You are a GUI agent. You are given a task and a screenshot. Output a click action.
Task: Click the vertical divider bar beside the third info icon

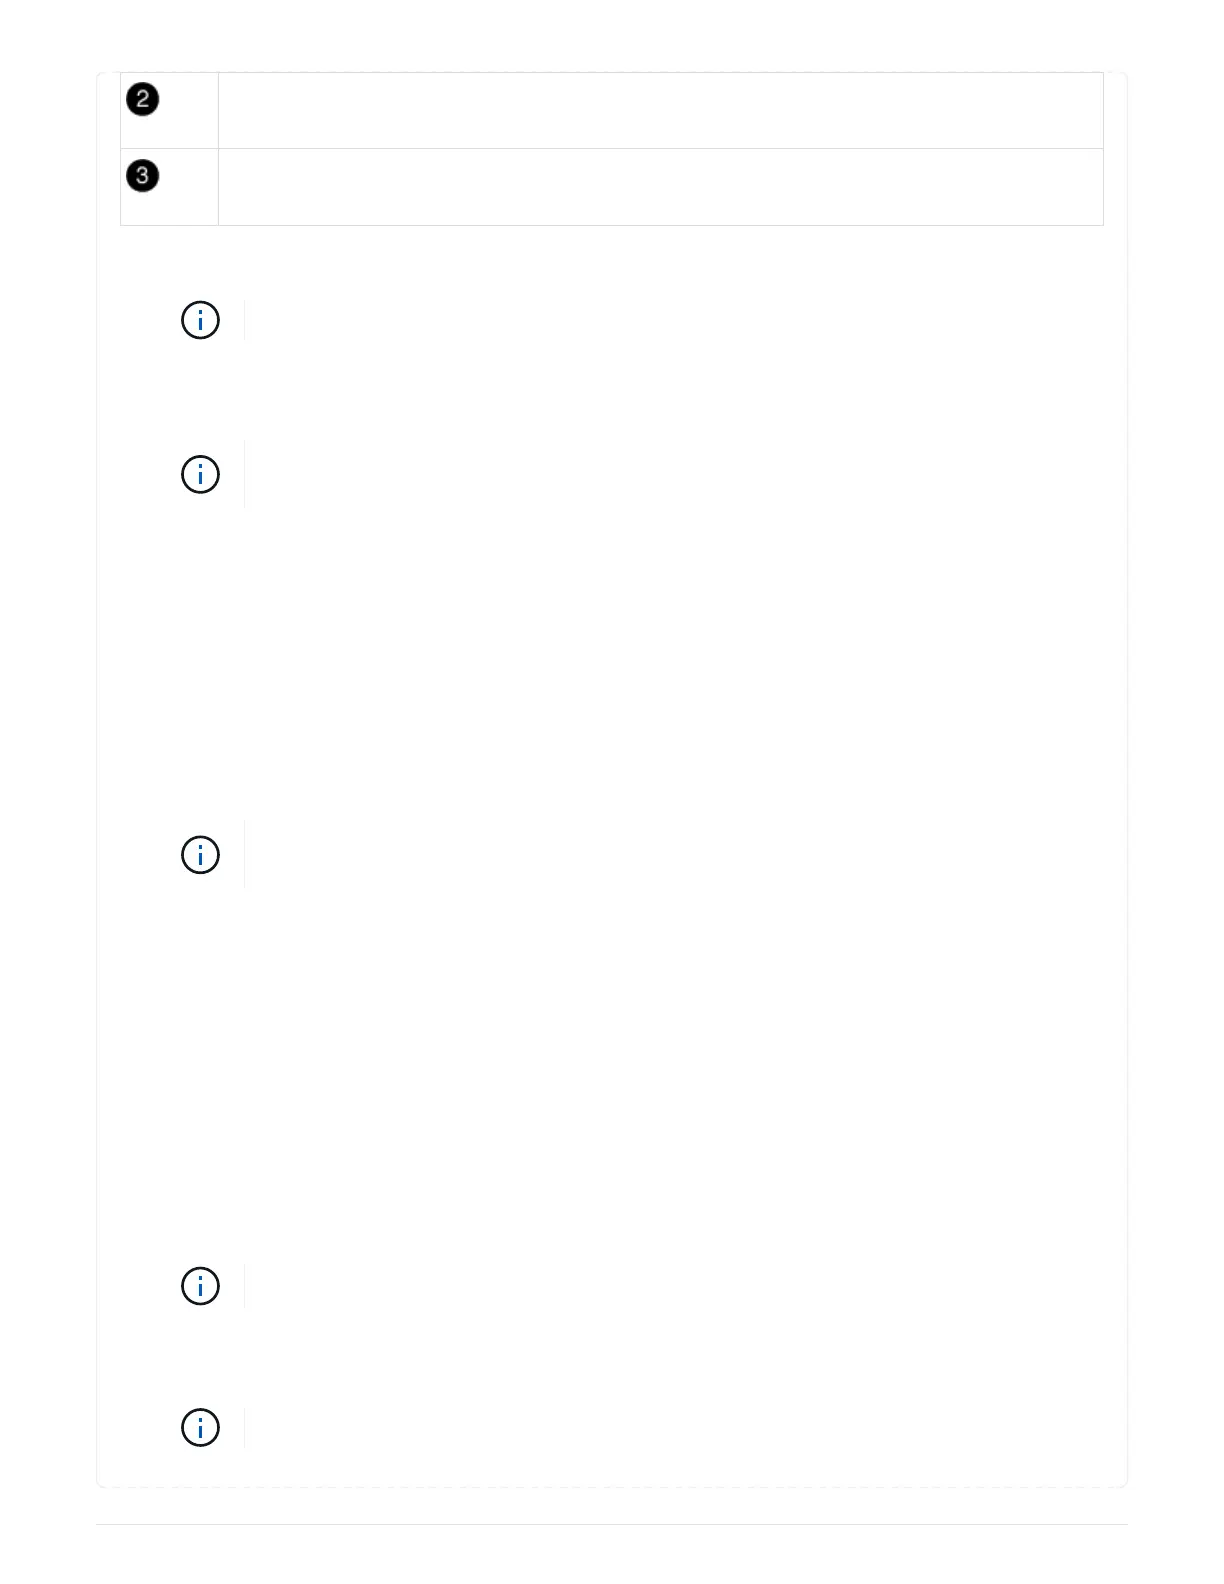click(x=245, y=855)
